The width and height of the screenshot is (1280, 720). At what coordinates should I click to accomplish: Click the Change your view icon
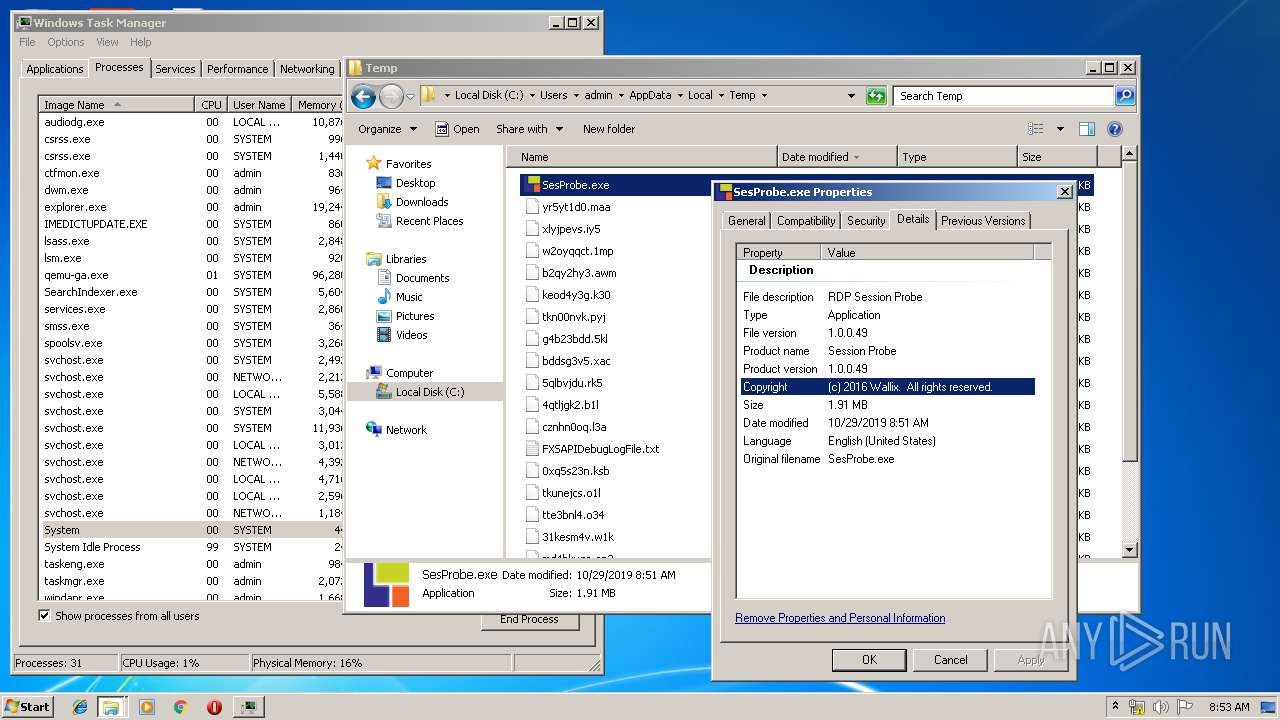pos(1036,129)
